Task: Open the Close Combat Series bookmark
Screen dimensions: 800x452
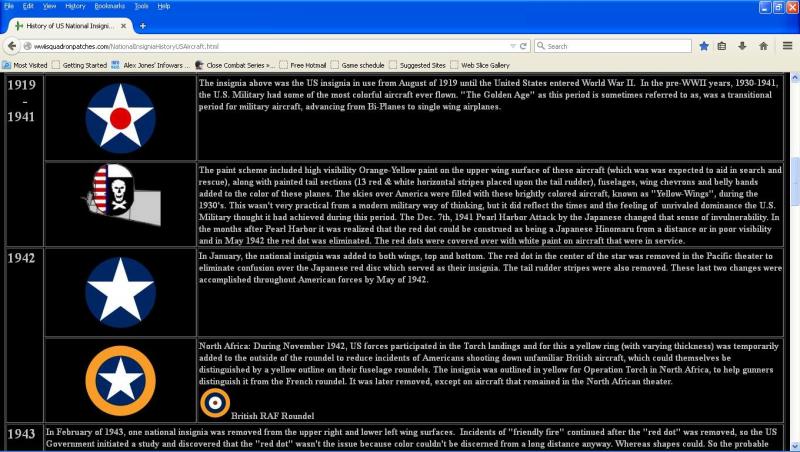Action: pyautogui.click(x=235, y=65)
